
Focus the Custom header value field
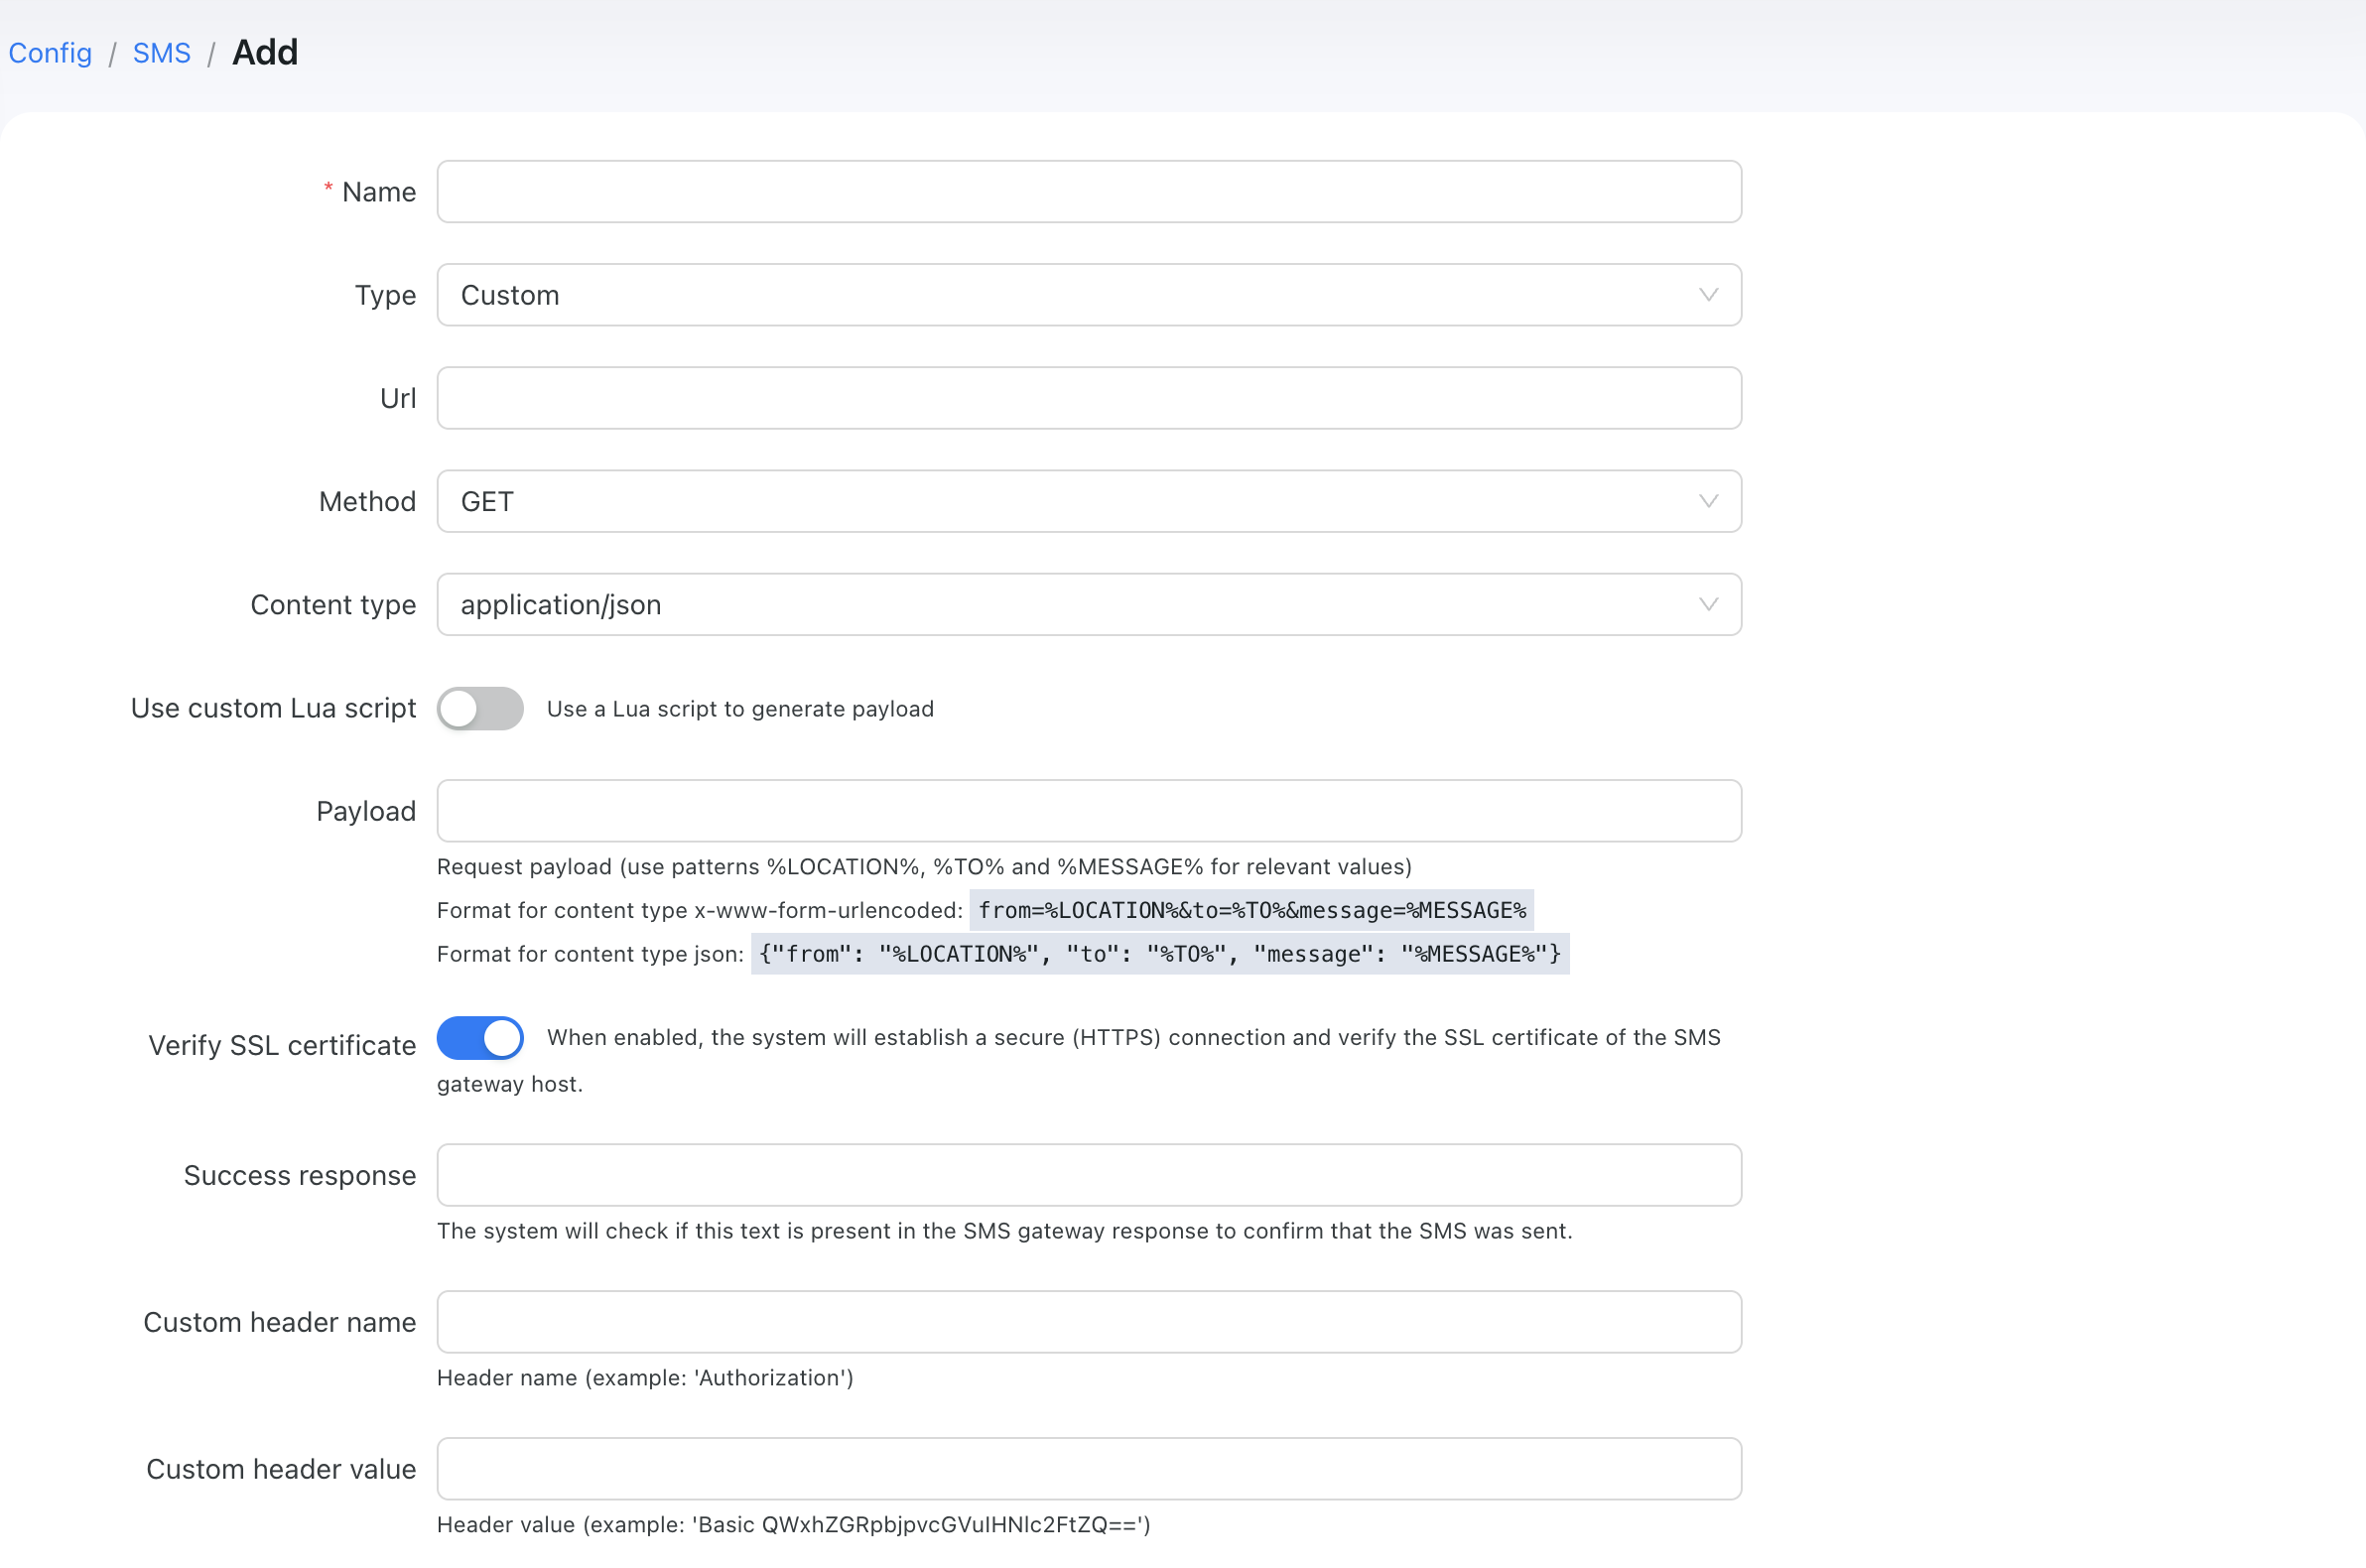(x=1089, y=1469)
